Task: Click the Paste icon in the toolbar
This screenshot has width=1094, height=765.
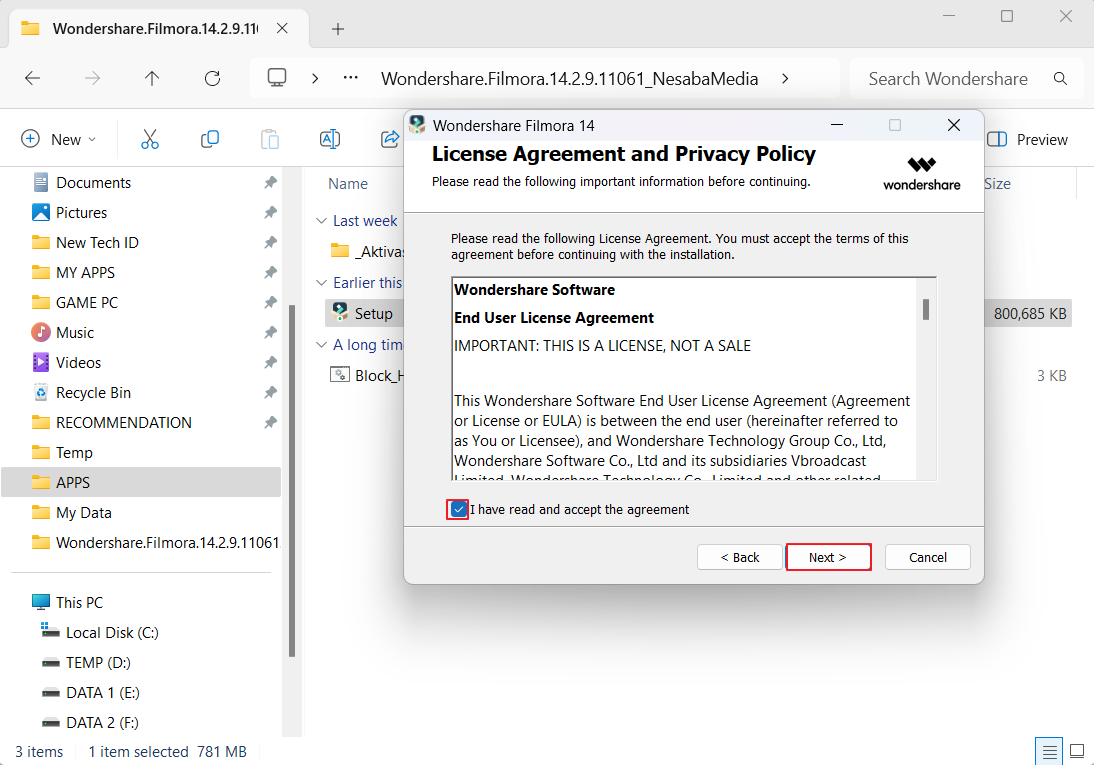Action: (x=270, y=139)
